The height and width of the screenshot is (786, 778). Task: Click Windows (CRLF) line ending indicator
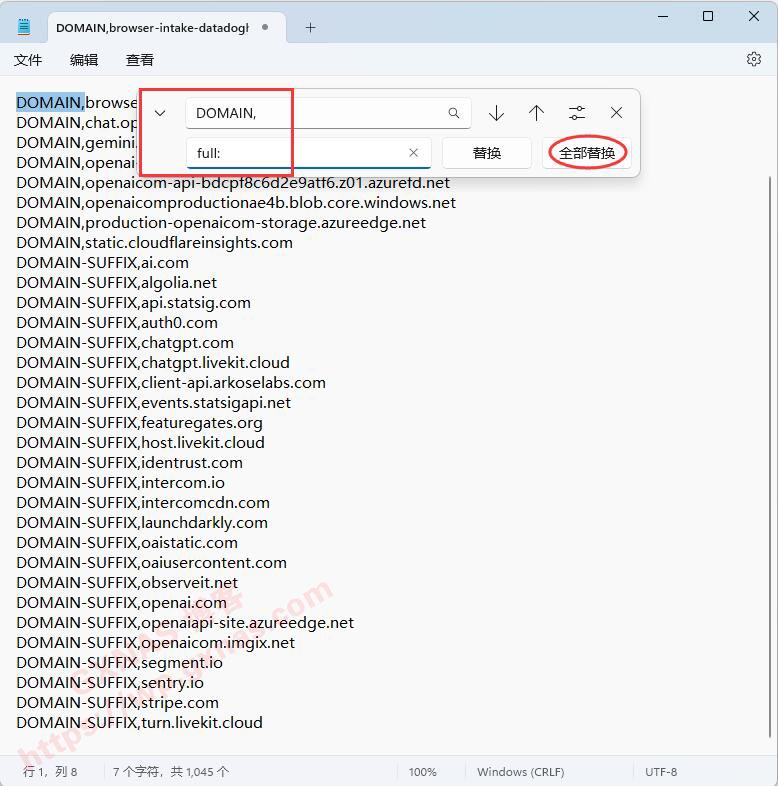tap(520, 772)
